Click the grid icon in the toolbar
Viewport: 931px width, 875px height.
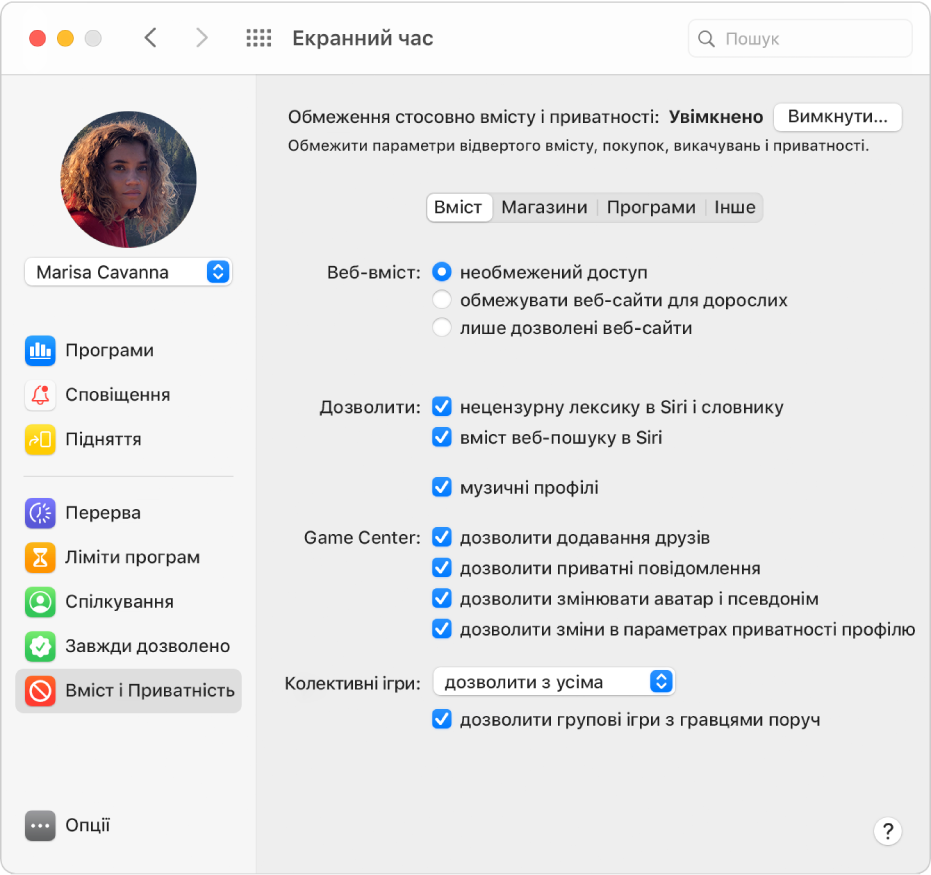257,37
